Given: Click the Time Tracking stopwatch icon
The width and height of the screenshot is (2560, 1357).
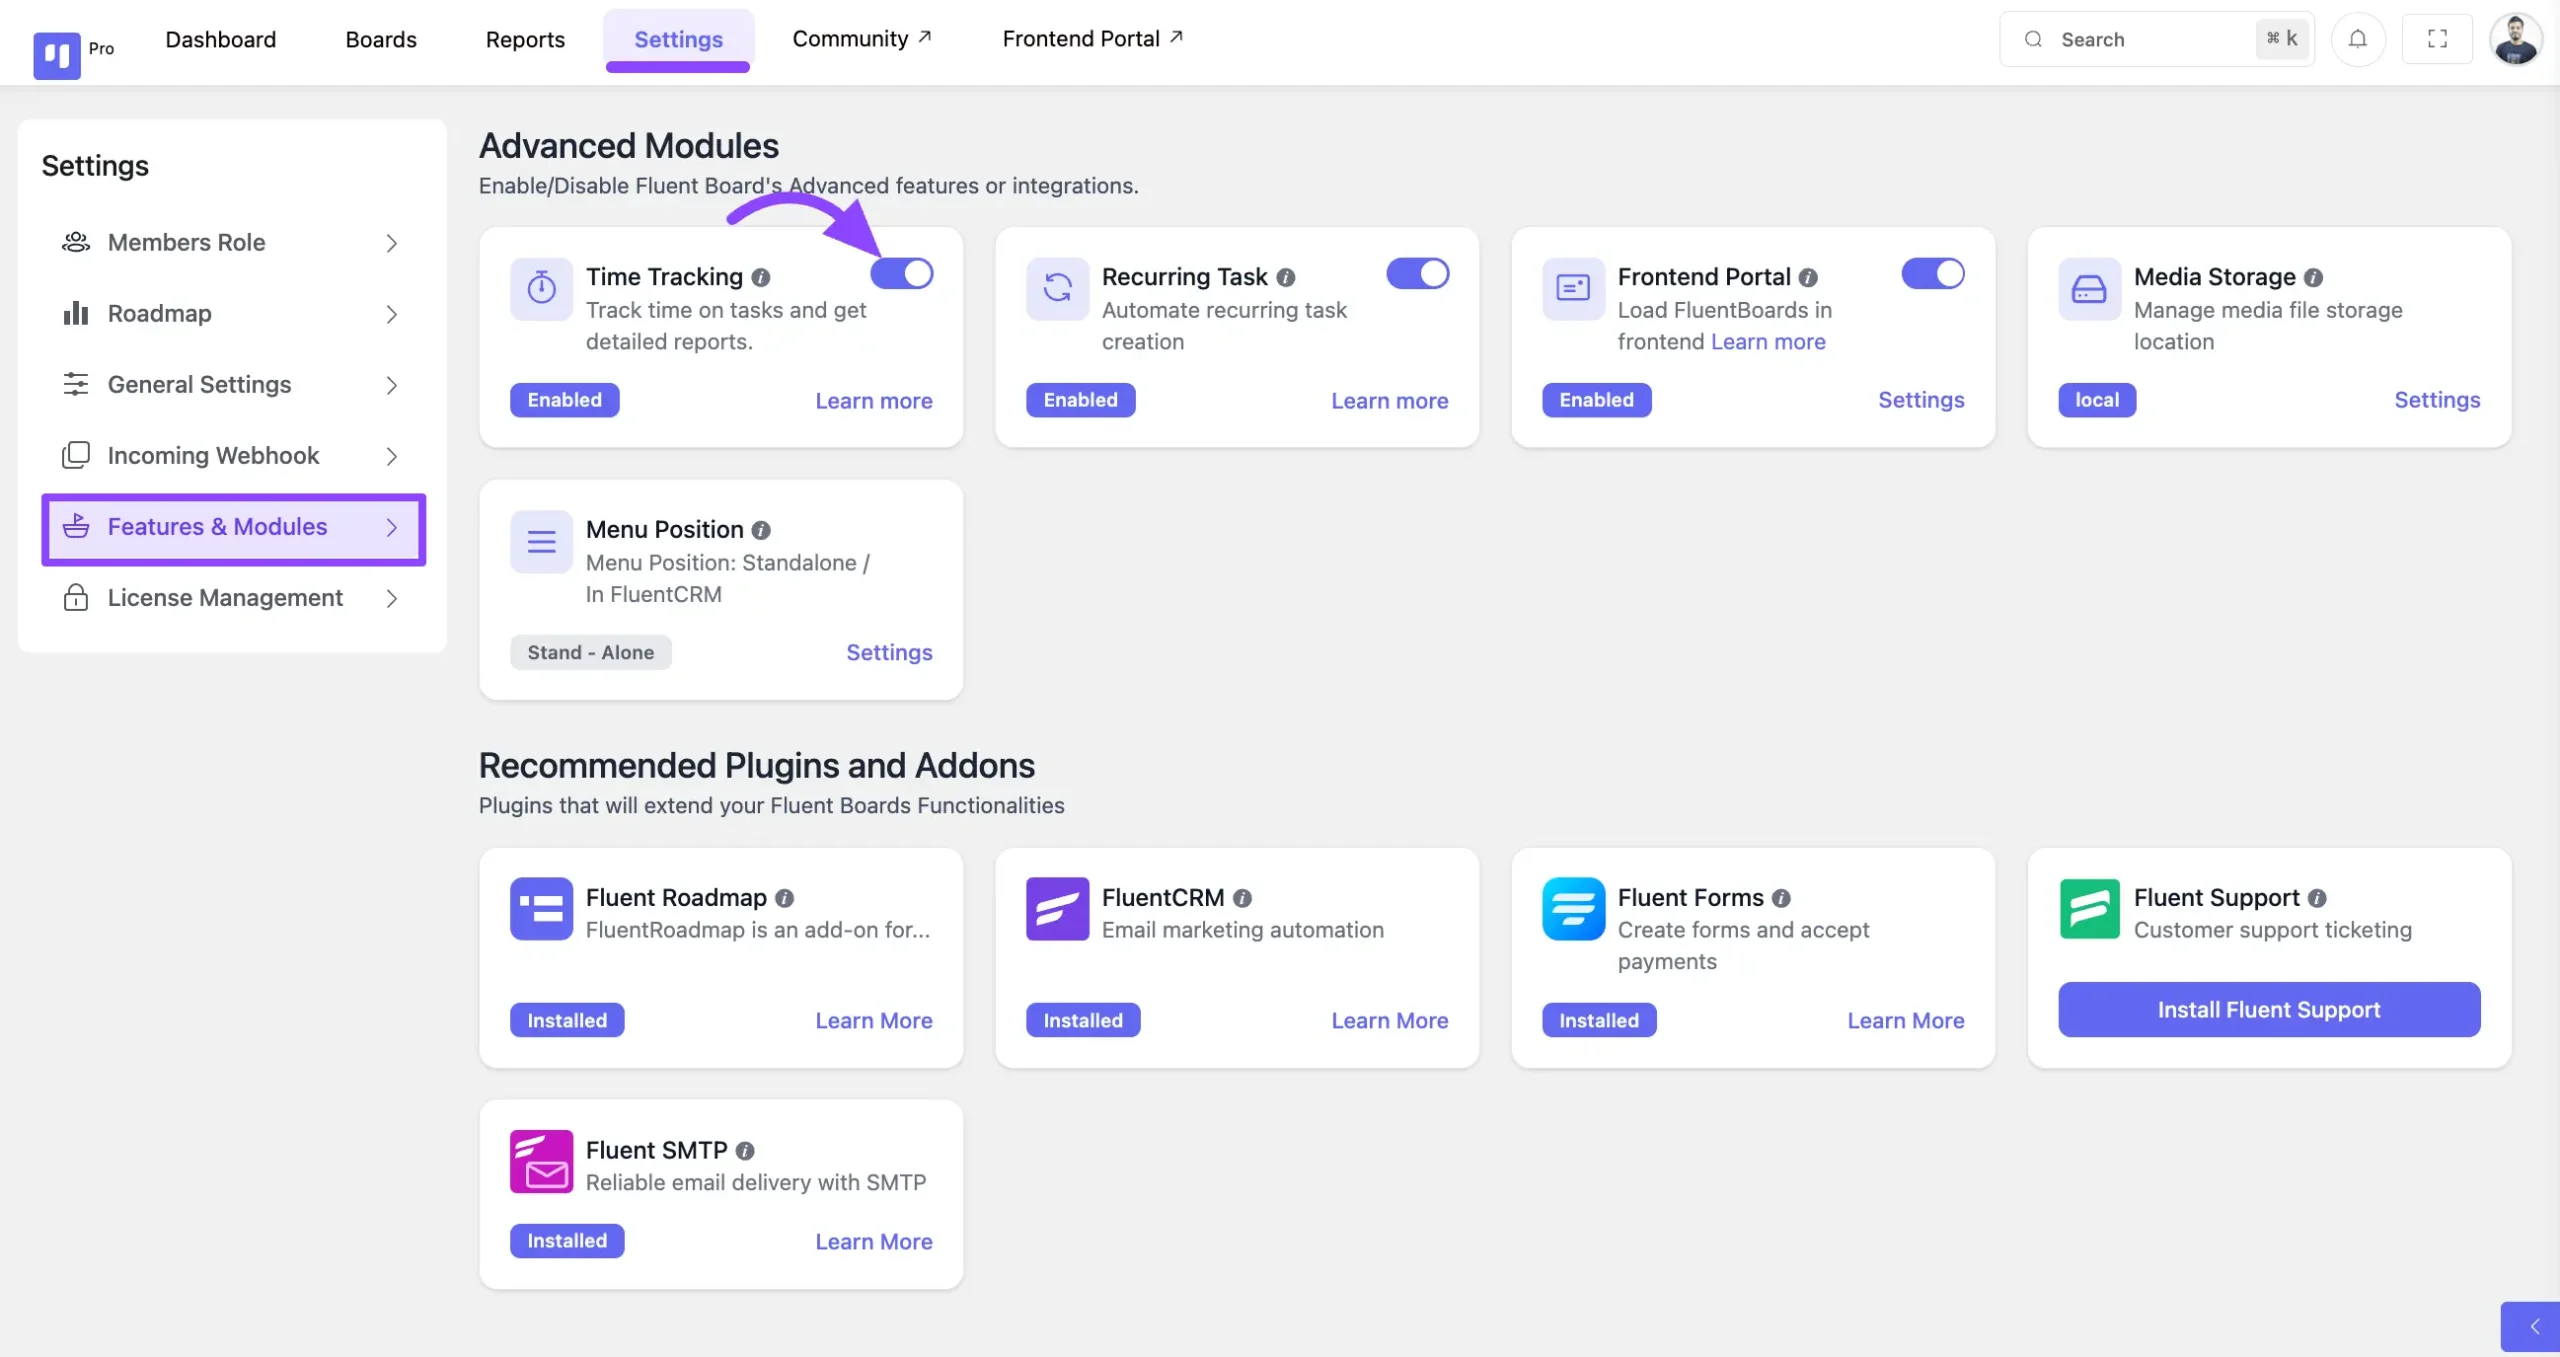Looking at the screenshot, I should pyautogui.click(x=541, y=288).
